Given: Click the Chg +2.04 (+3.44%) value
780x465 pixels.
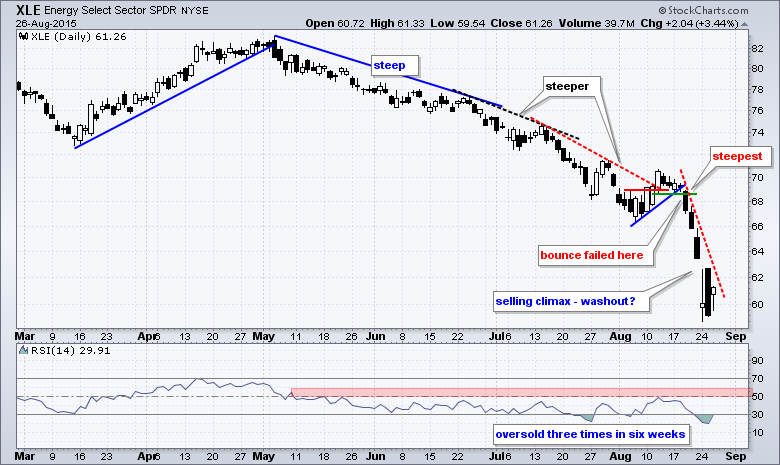Looking at the screenshot, I should [689, 23].
